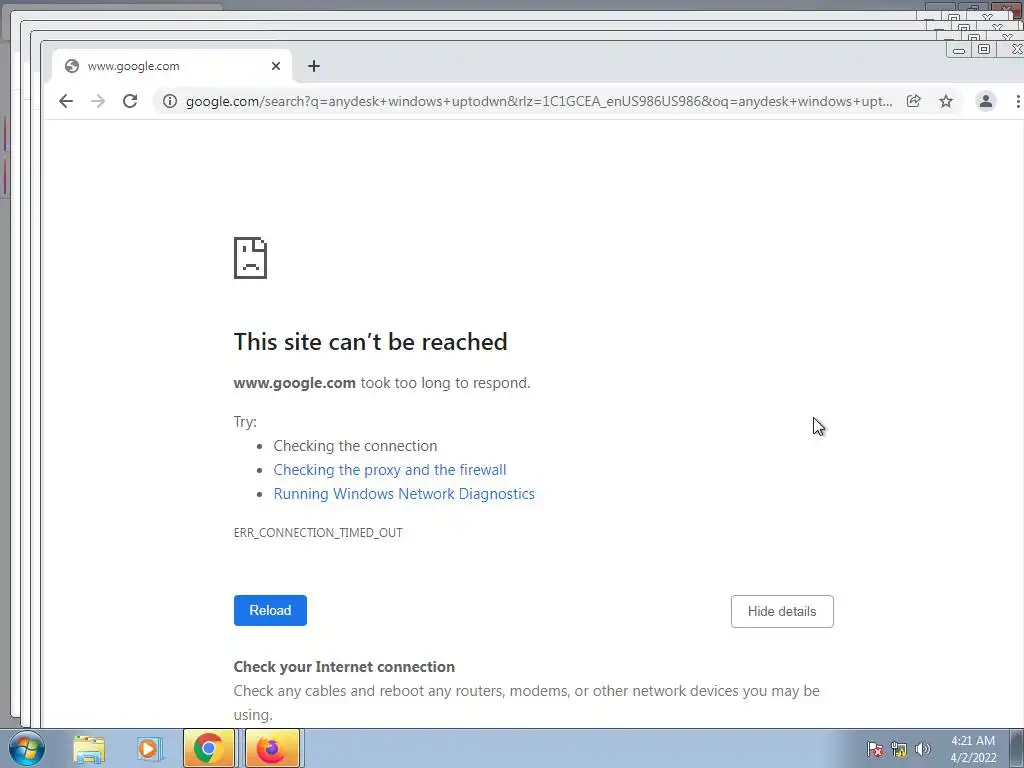1024x768 pixels.
Task: Click the address bar URL field
Action: pyautogui.click(x=539, y=101)
